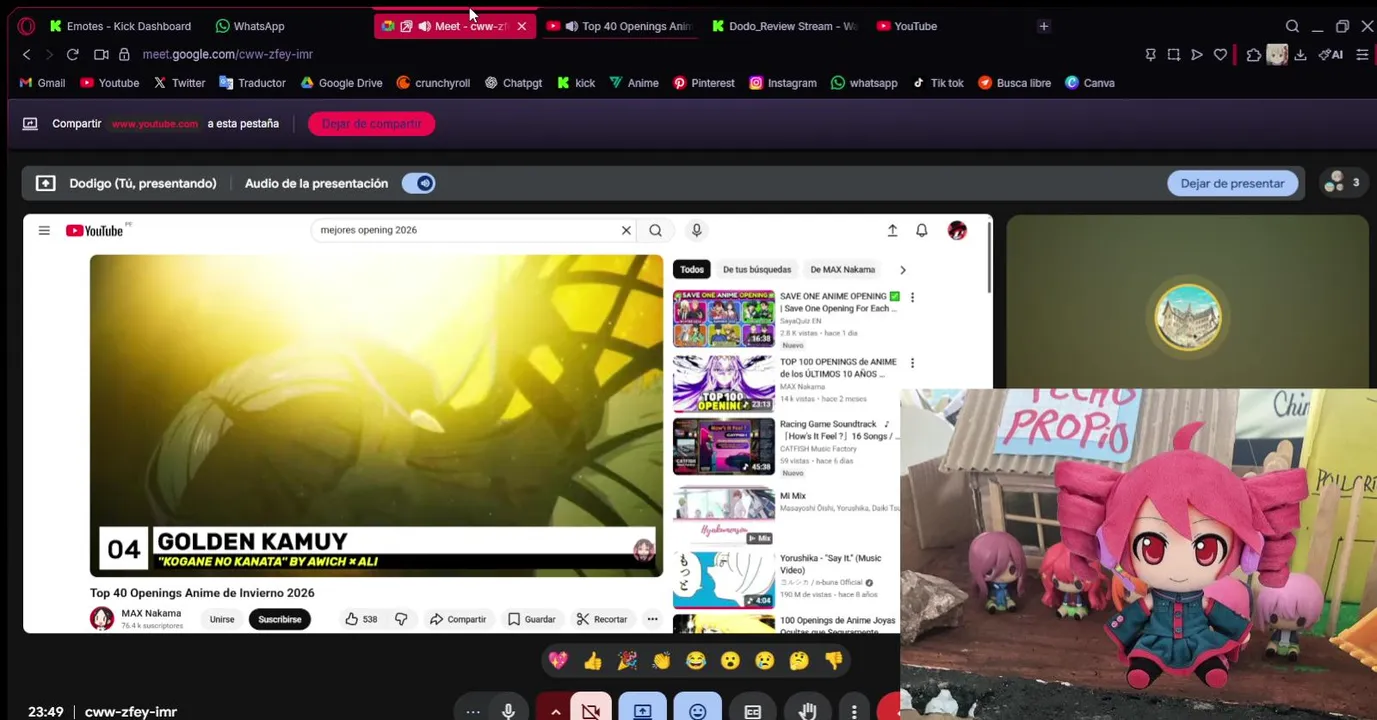Send crying face reaction

764,660
